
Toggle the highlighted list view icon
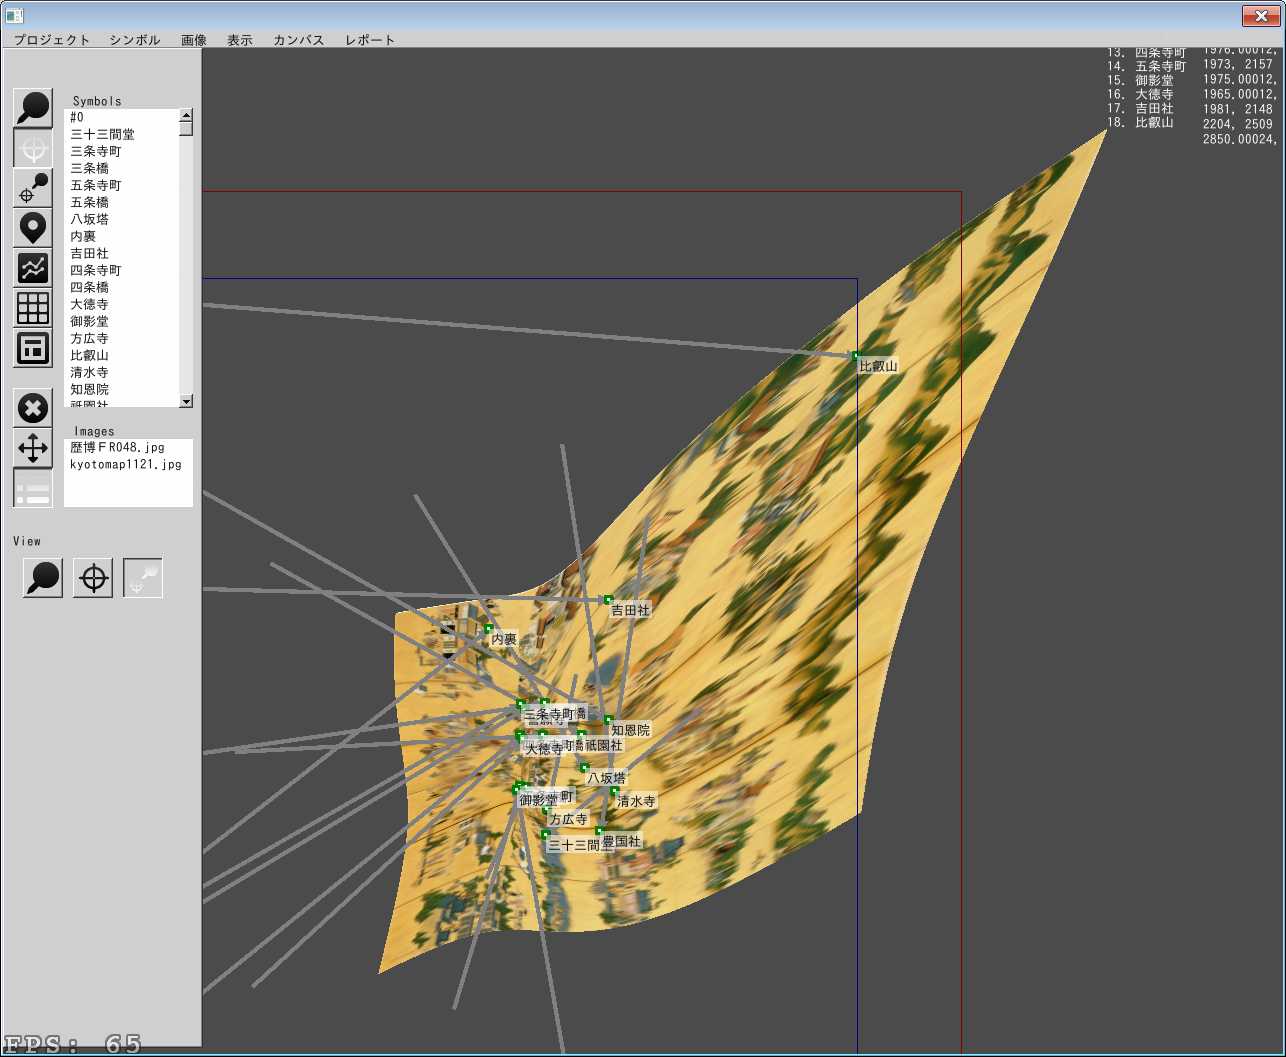tap(33, 488)
